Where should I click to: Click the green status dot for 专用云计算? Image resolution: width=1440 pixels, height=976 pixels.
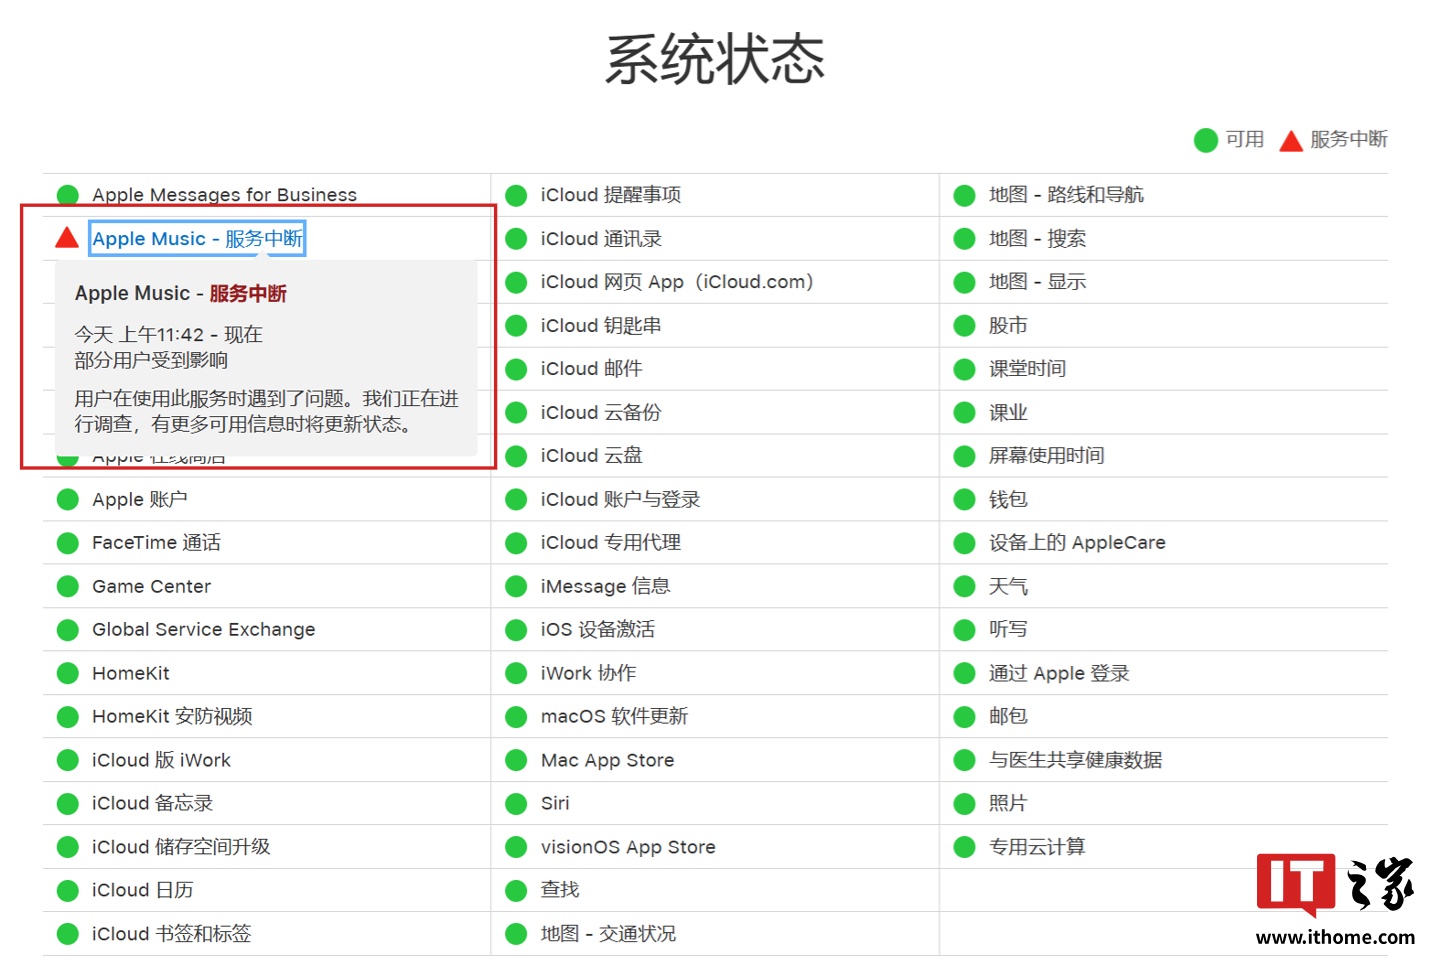pos(964,847)
